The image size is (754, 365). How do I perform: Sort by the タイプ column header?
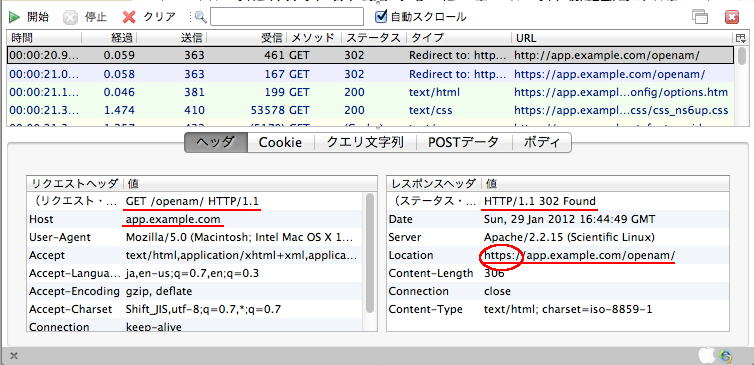459,38
